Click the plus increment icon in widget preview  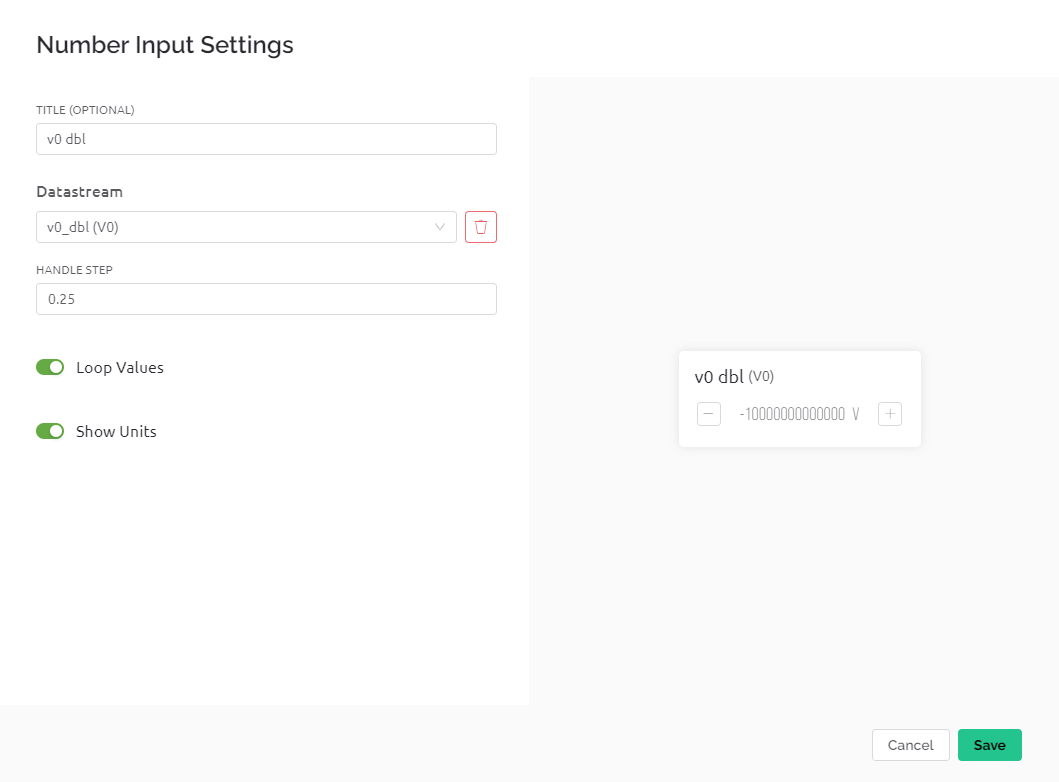[890, 414]
